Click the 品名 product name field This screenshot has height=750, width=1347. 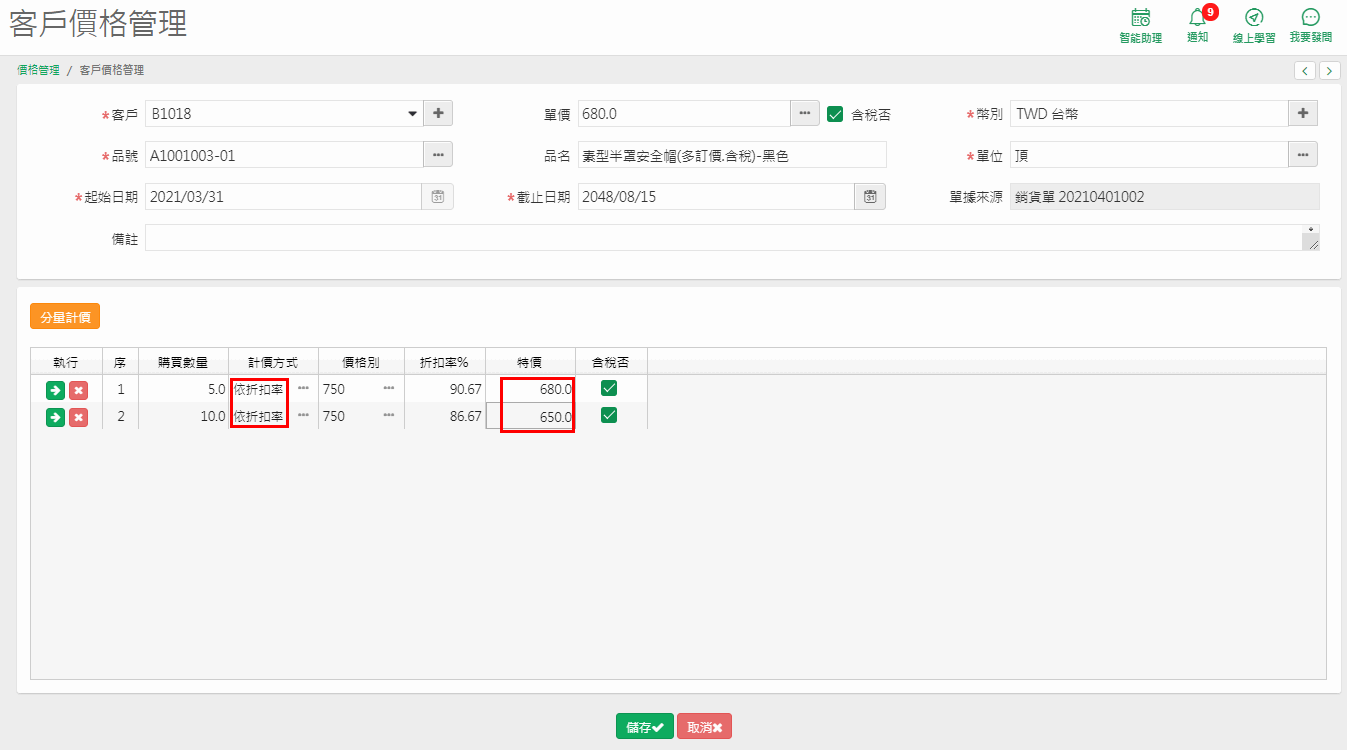(732, 154)
